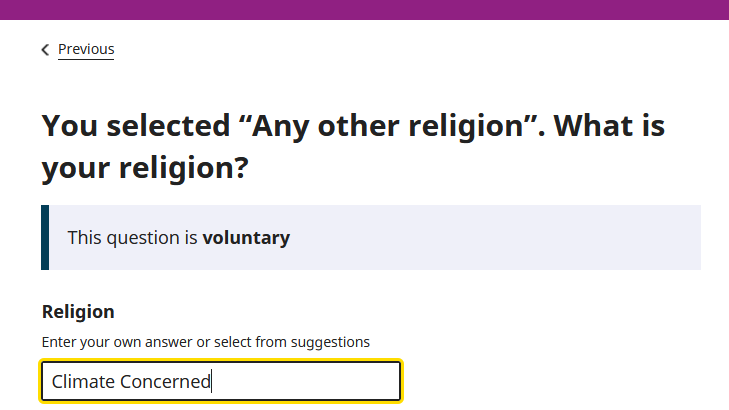Go back using the Previous link
The image size is (729, 410).
point(86,49)
